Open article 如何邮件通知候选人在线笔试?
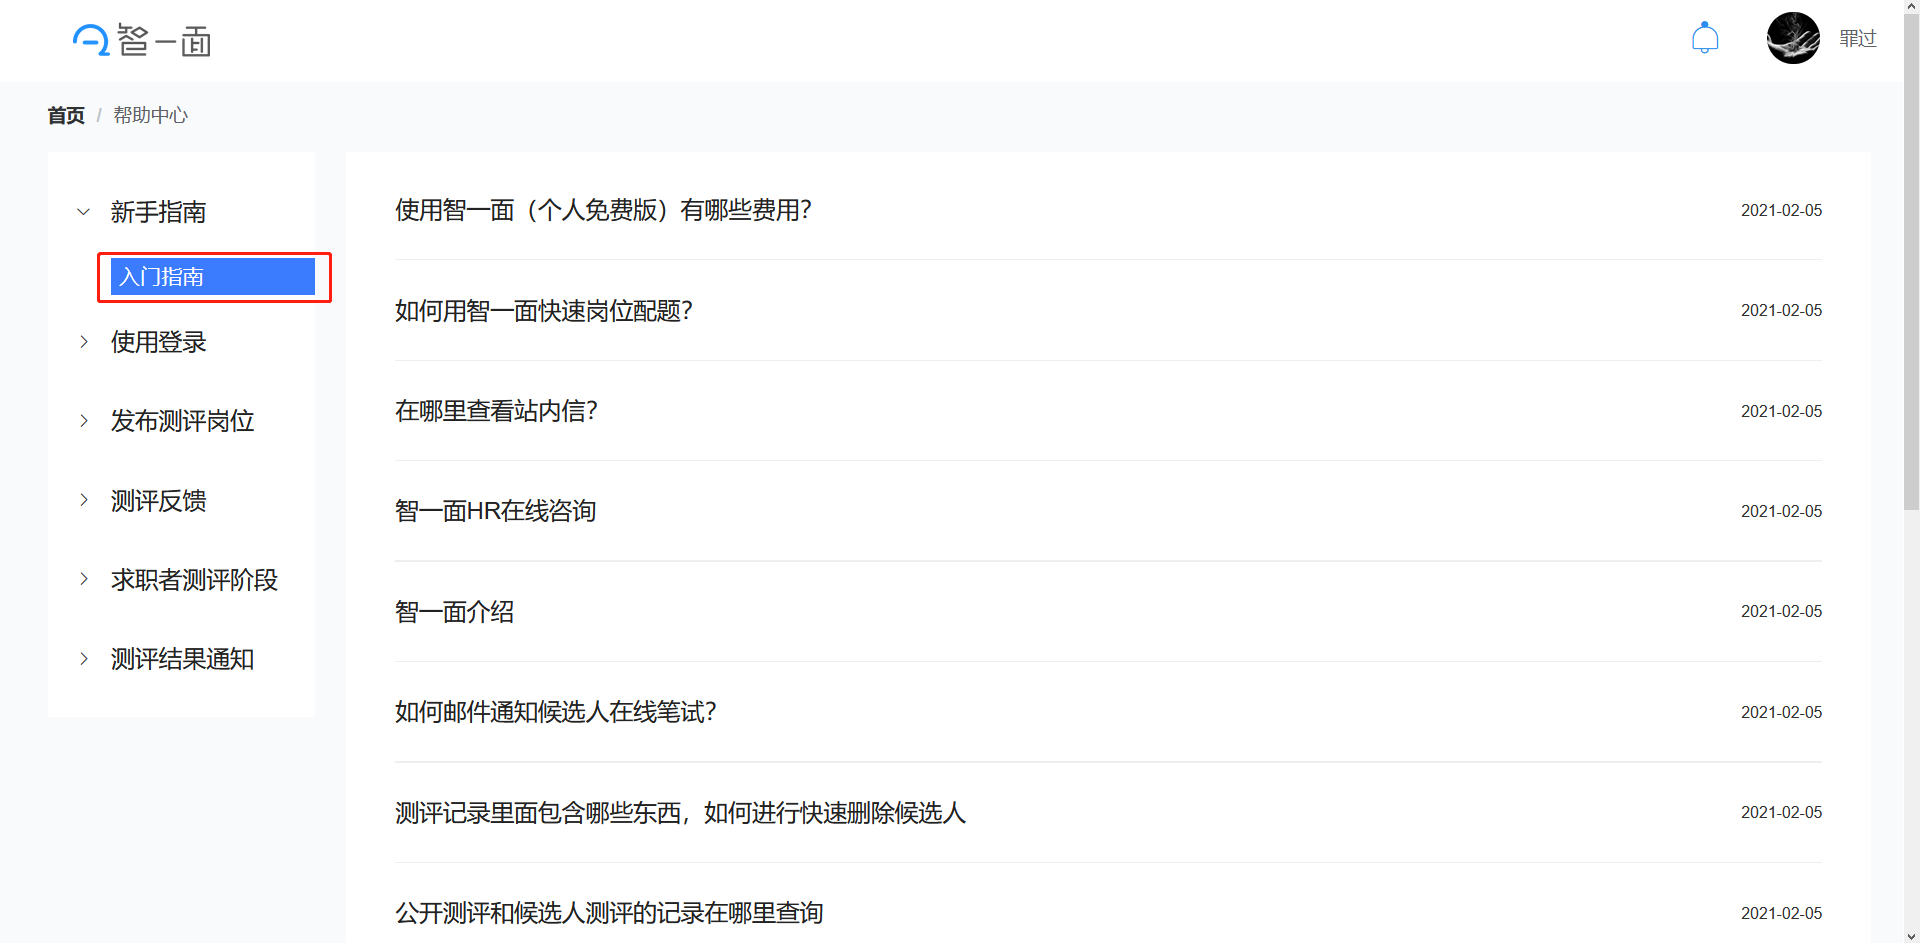Viewport: 1920px width, 943px height. click(556, 712)
